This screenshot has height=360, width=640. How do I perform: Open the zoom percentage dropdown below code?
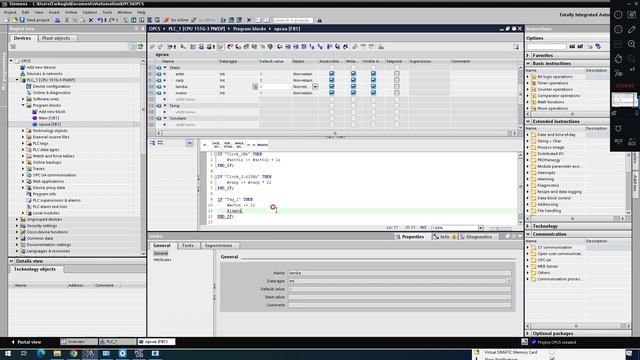pos(481,228)
